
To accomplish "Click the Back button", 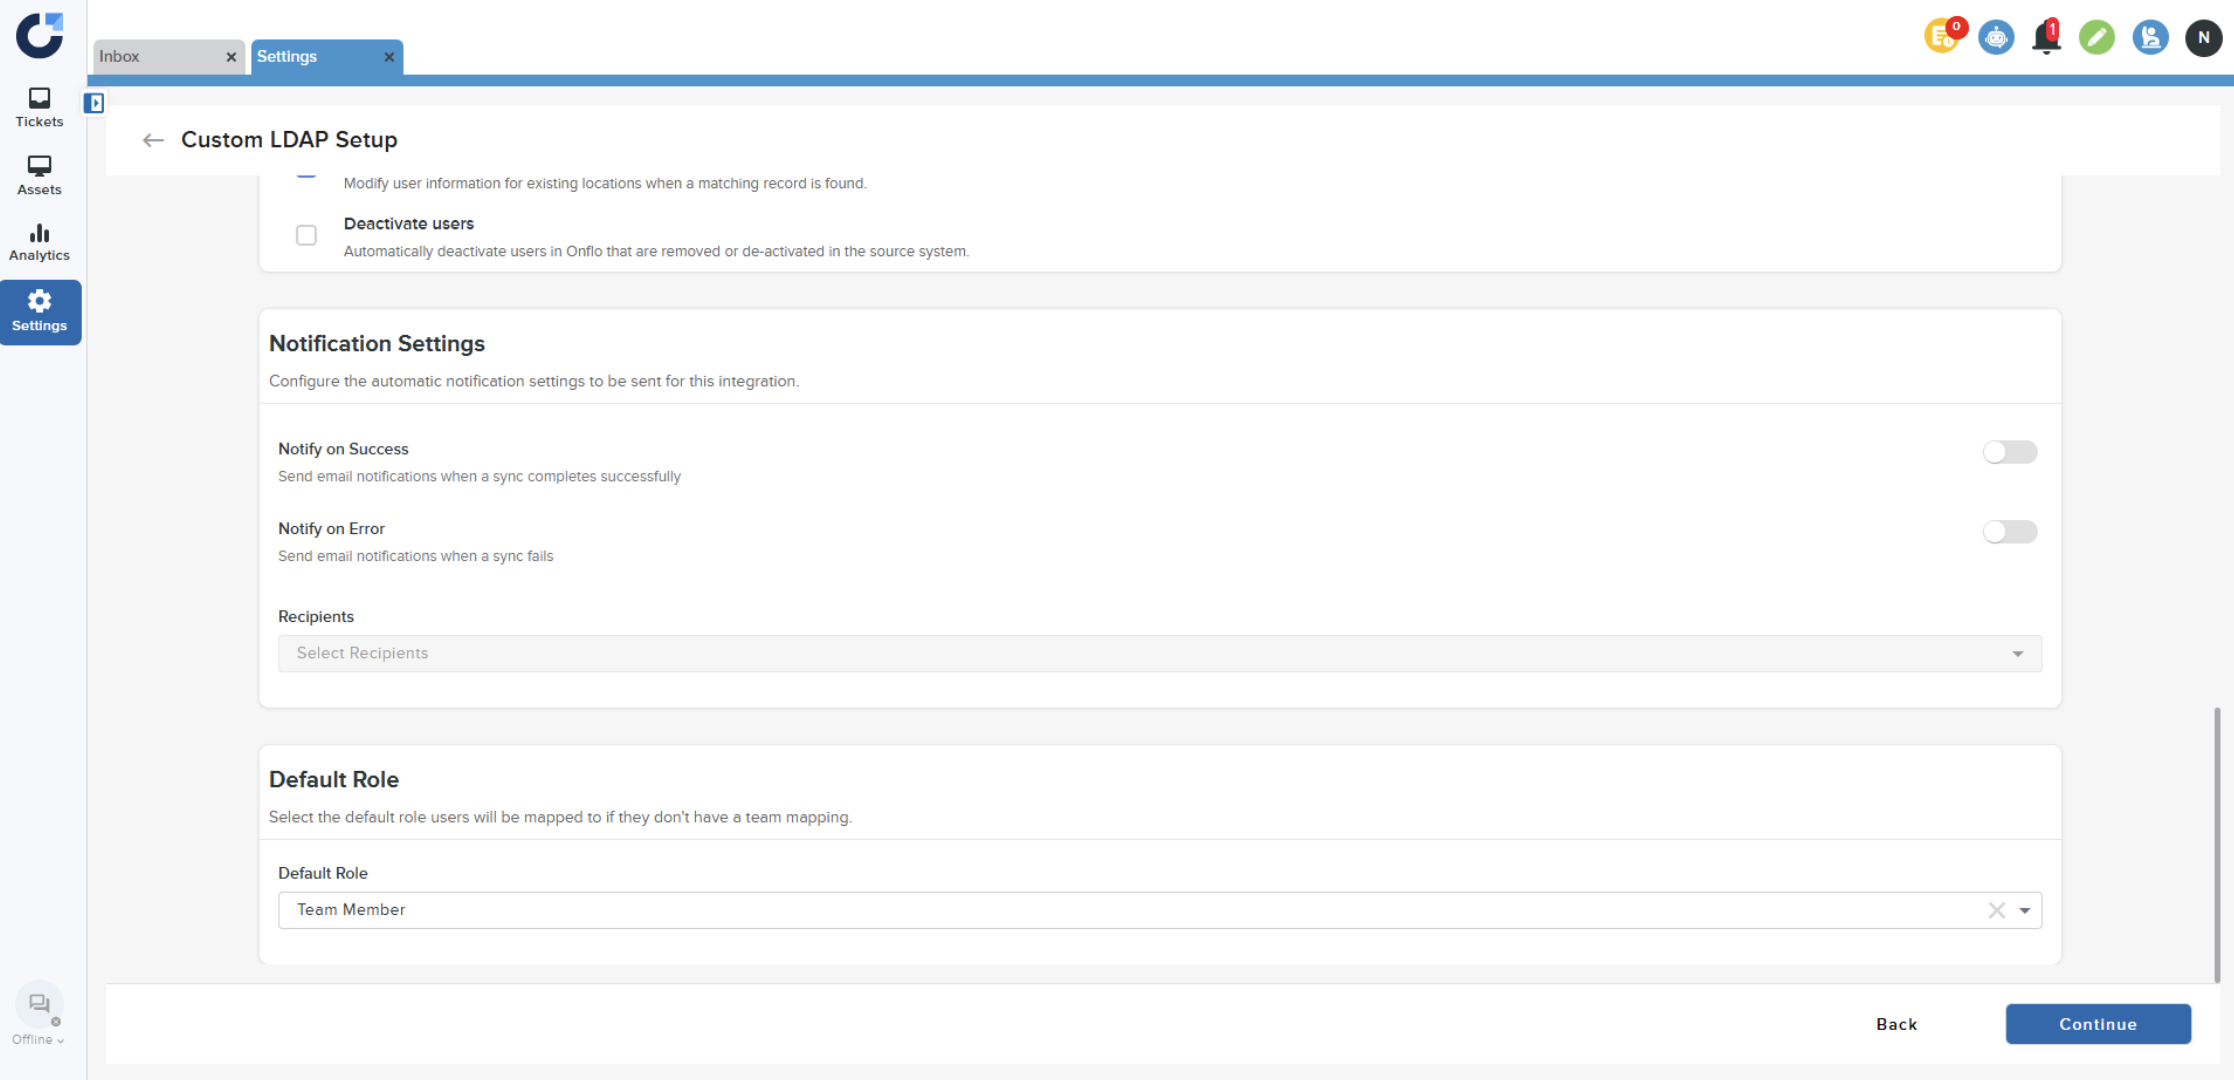I will click(1896, 1024).
